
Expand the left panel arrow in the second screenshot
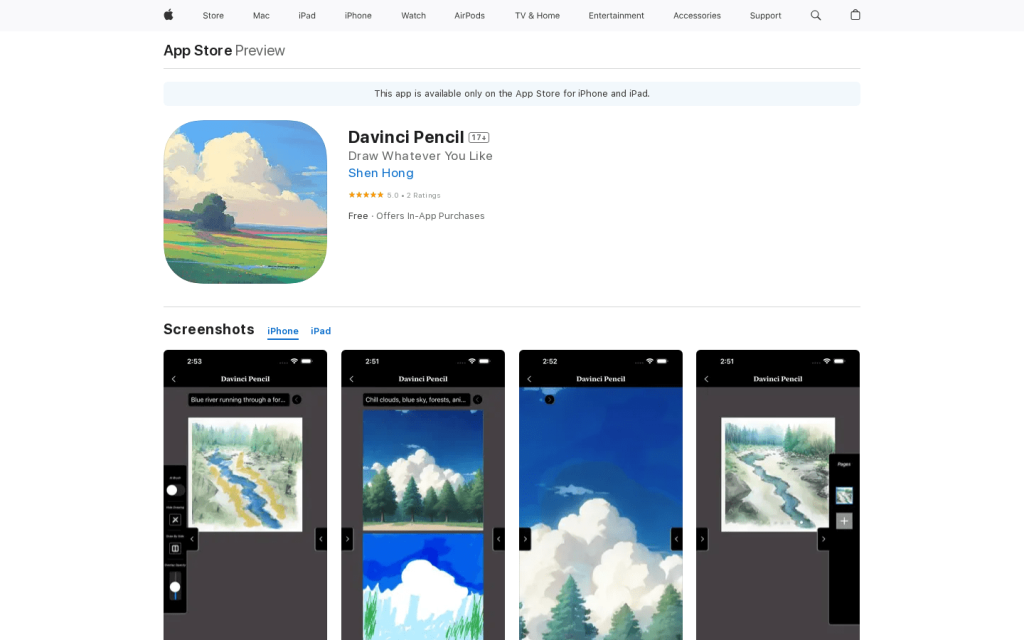[347, 539]
